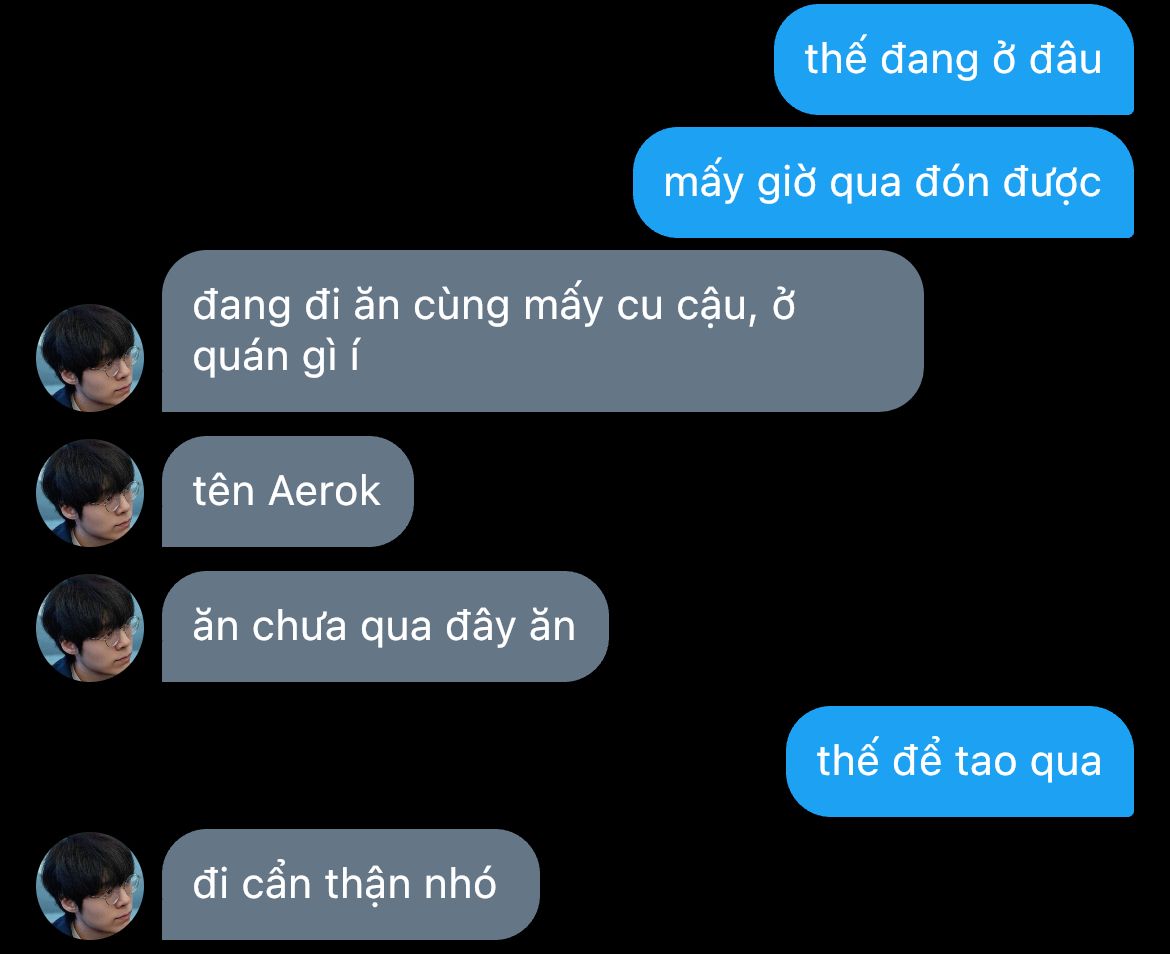Open the avatar beside the "đang đi ăn cùng" message
The width and height of the screenshot is (1170, 954).
click(x=90, y=358)
